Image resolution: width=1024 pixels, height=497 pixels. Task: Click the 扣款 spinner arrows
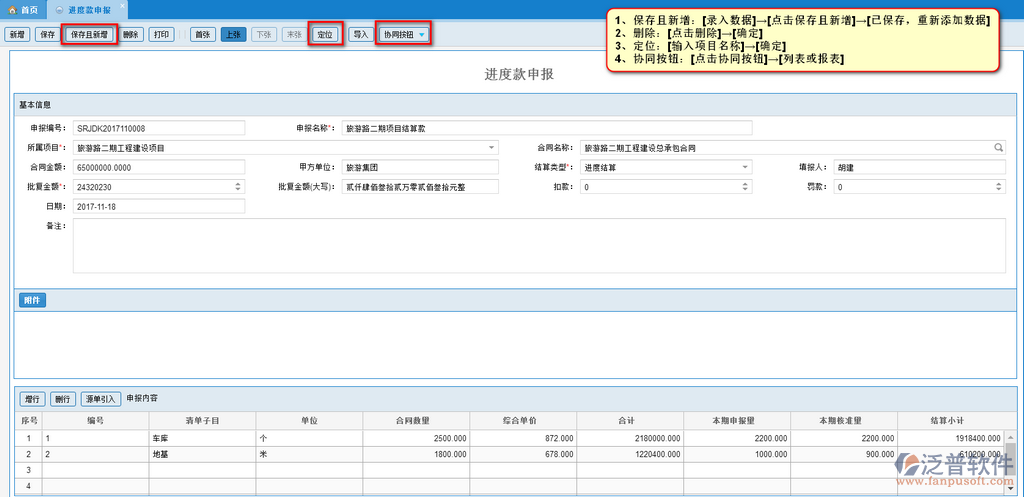(x=745, y=187)
